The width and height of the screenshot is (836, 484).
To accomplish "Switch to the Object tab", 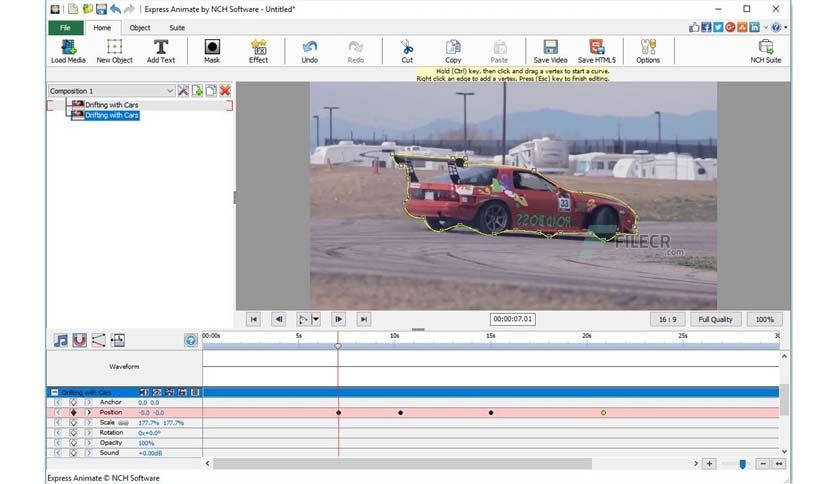I will [x=140, y=28].
